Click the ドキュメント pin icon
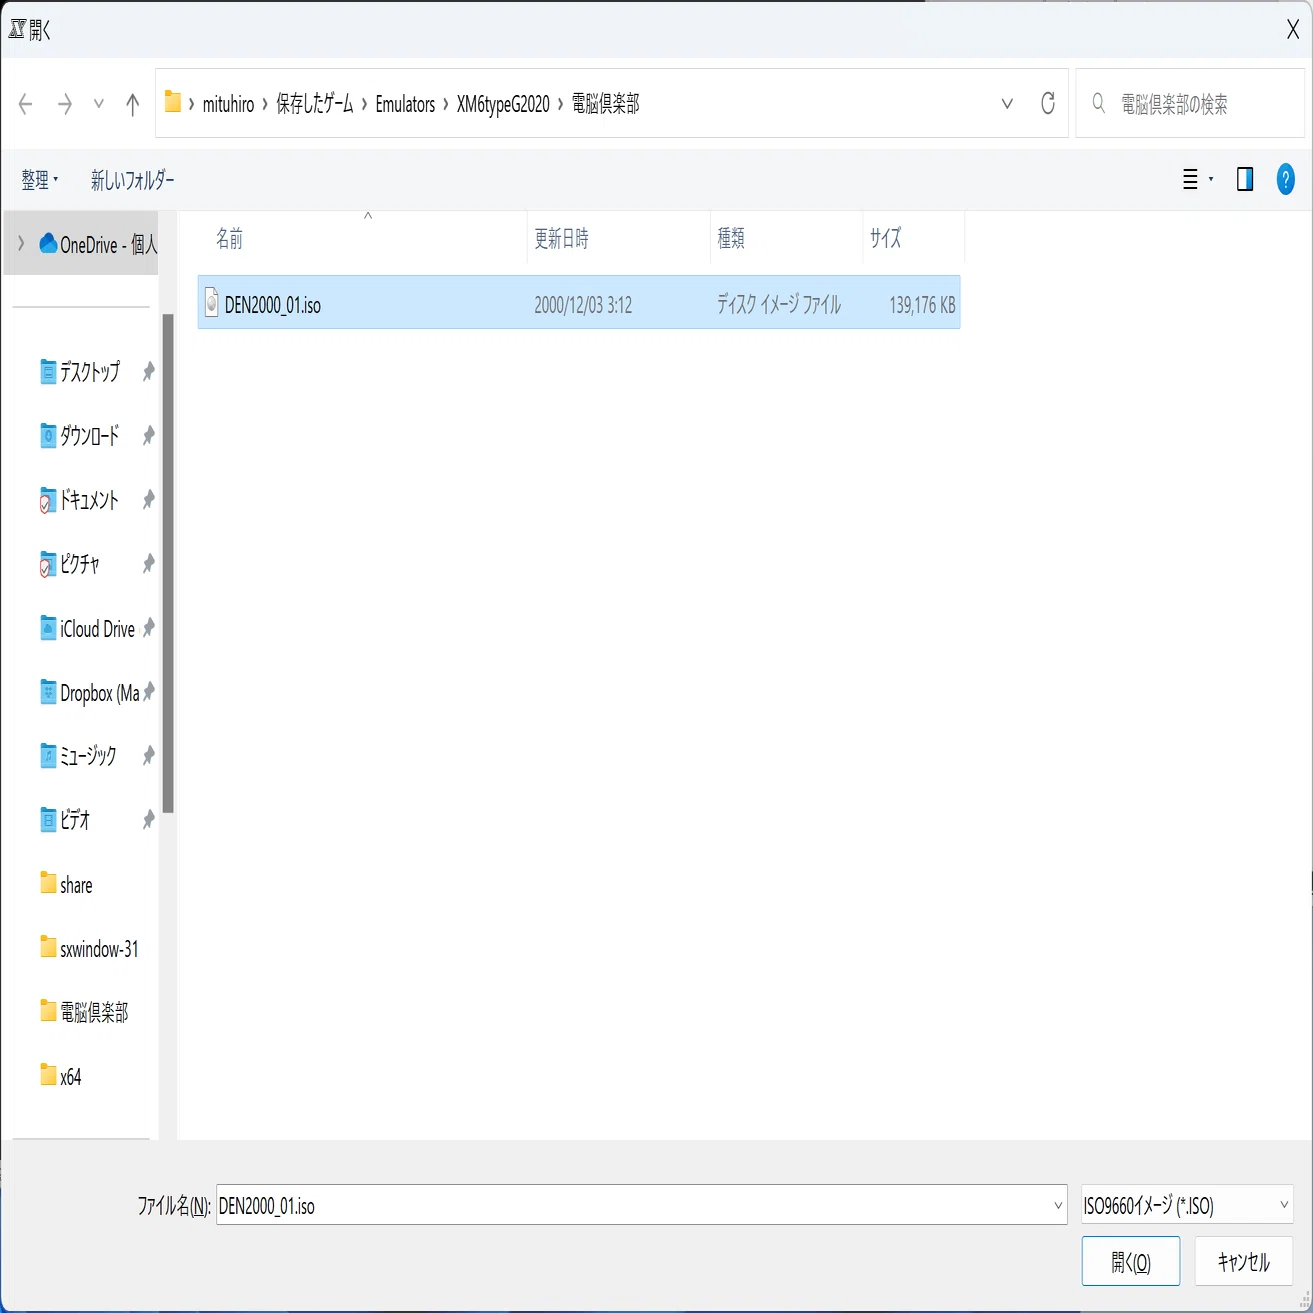The image size is (1313, 1313). pos(148,500)
